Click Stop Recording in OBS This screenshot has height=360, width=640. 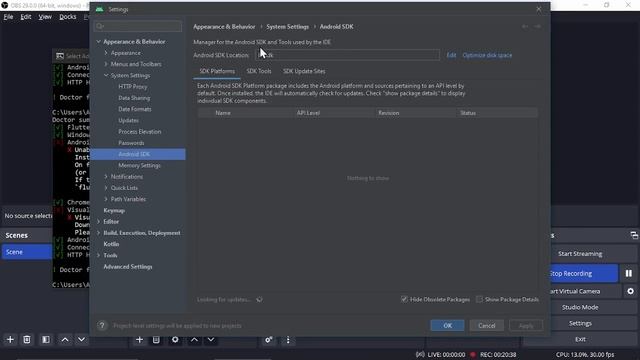(x=584, y=273)
